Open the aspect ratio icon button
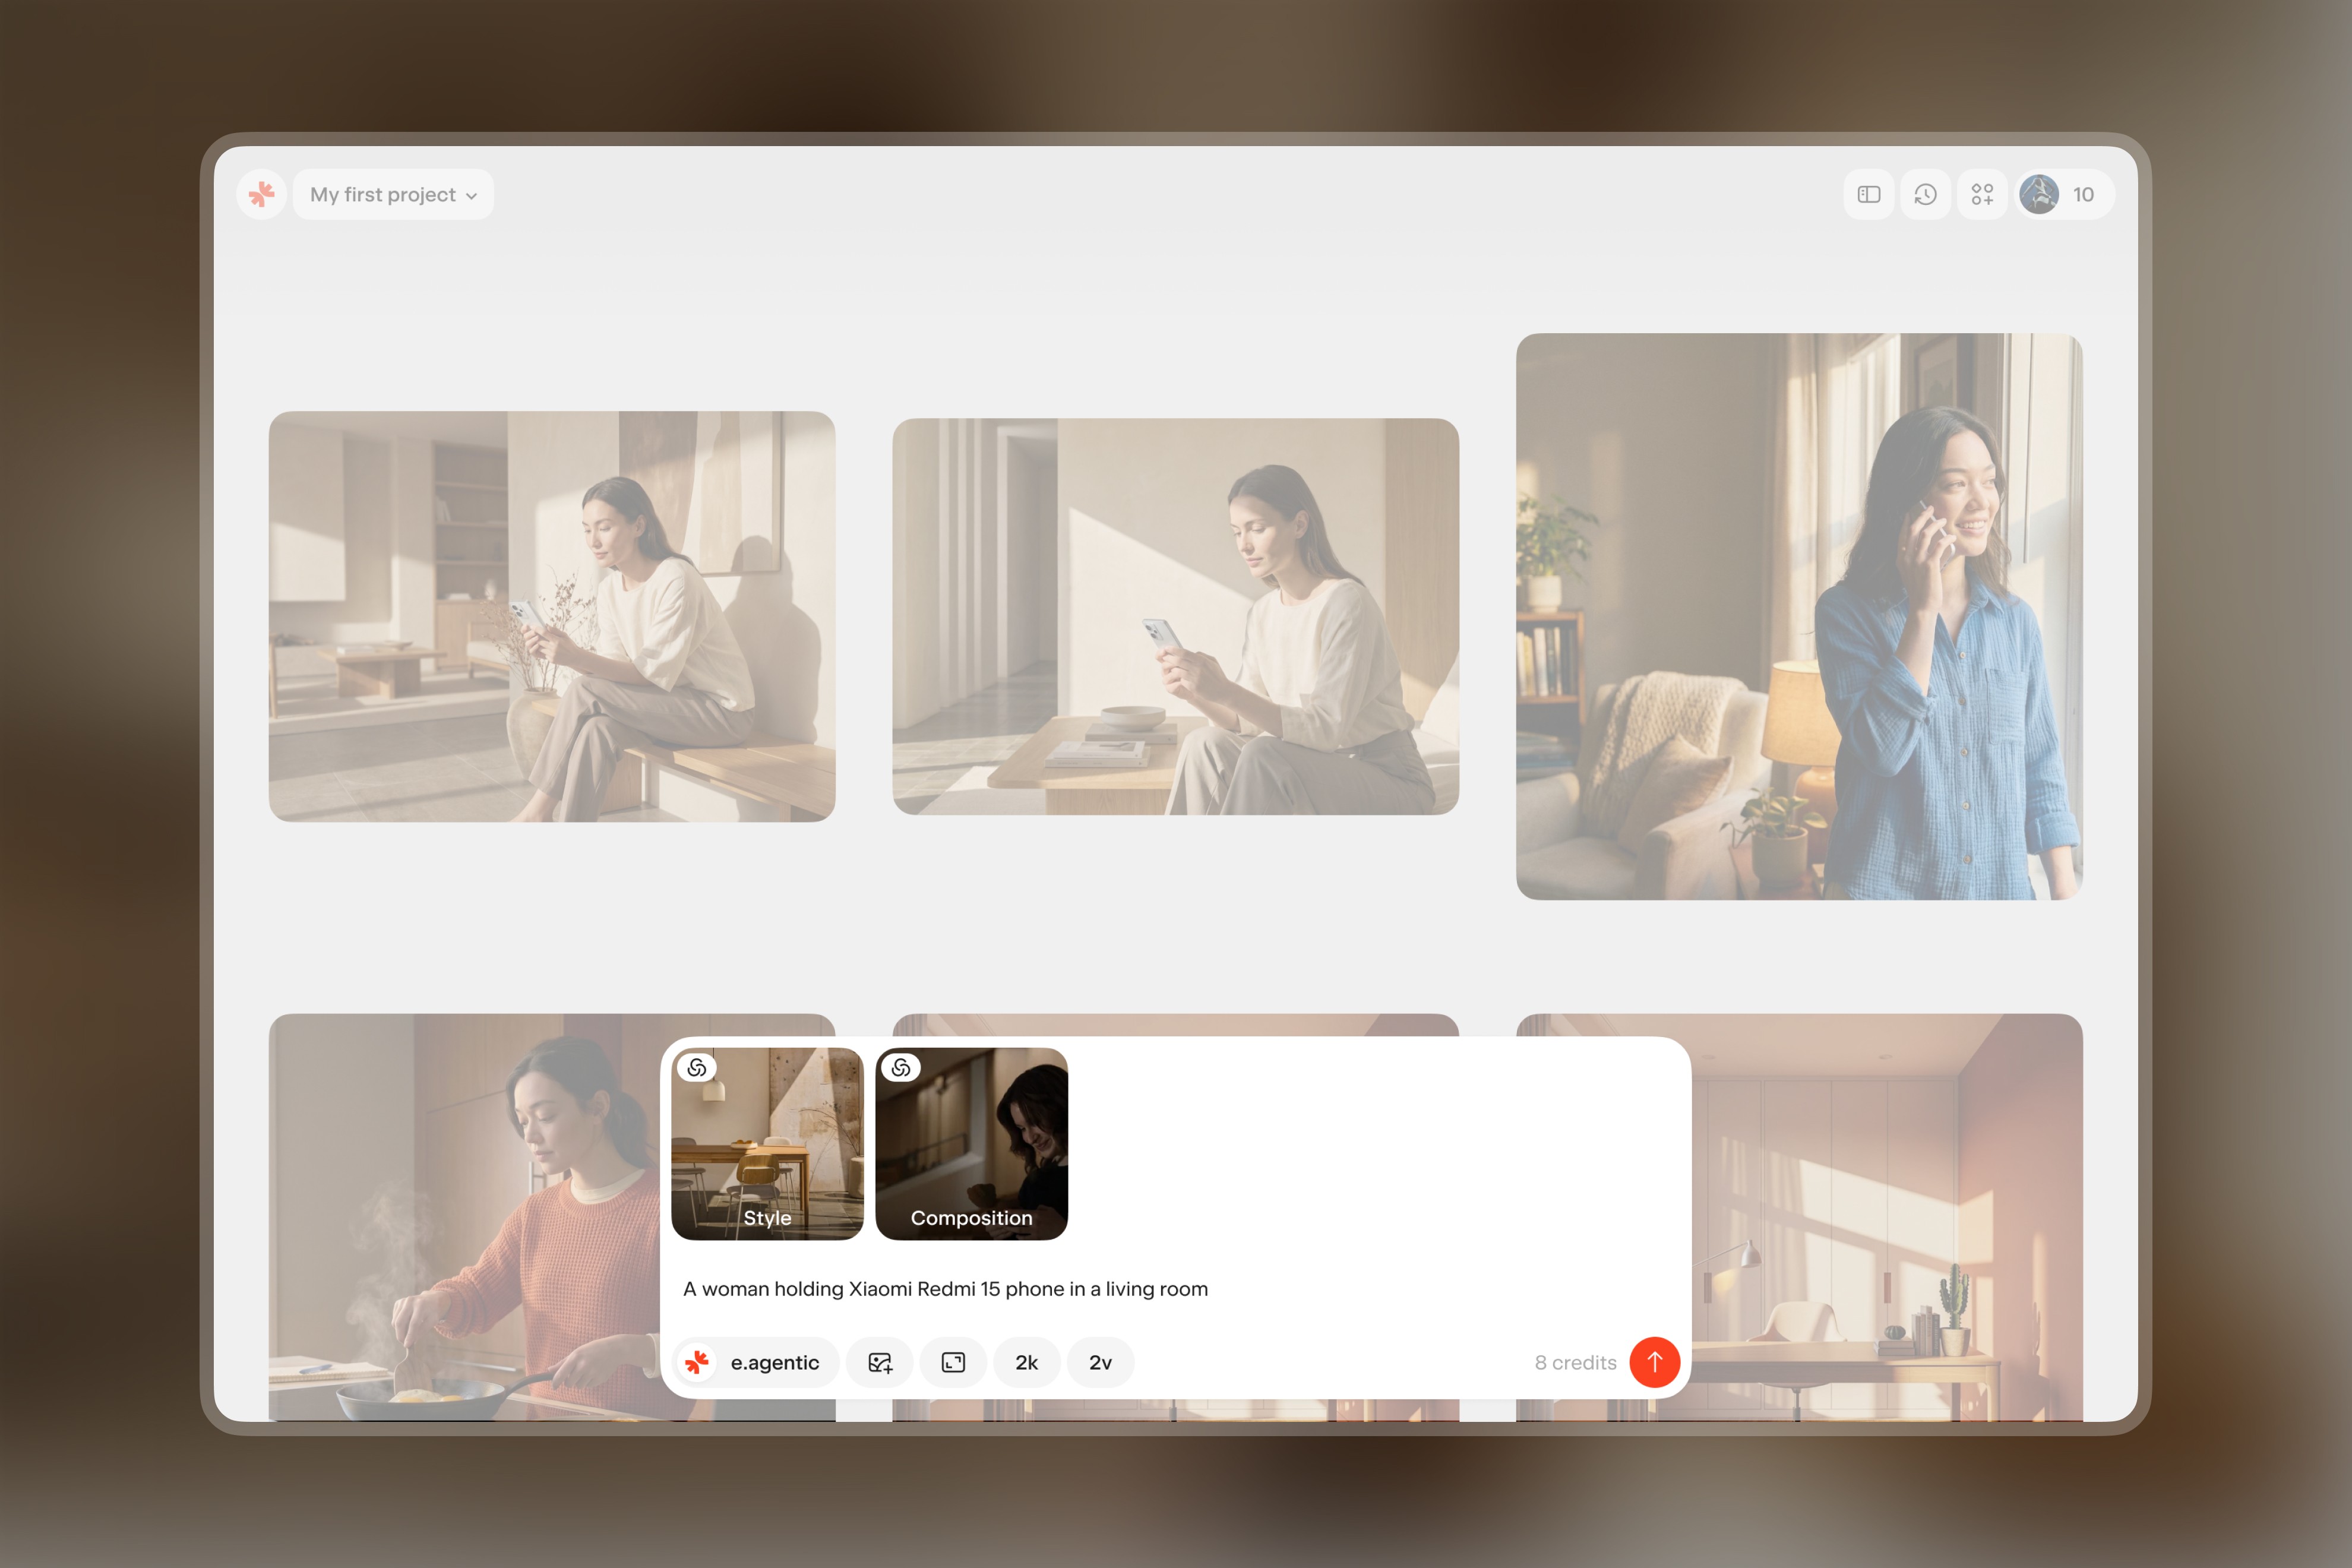Screen dimensions: 2352x1568 click(x=953, y=1362)
